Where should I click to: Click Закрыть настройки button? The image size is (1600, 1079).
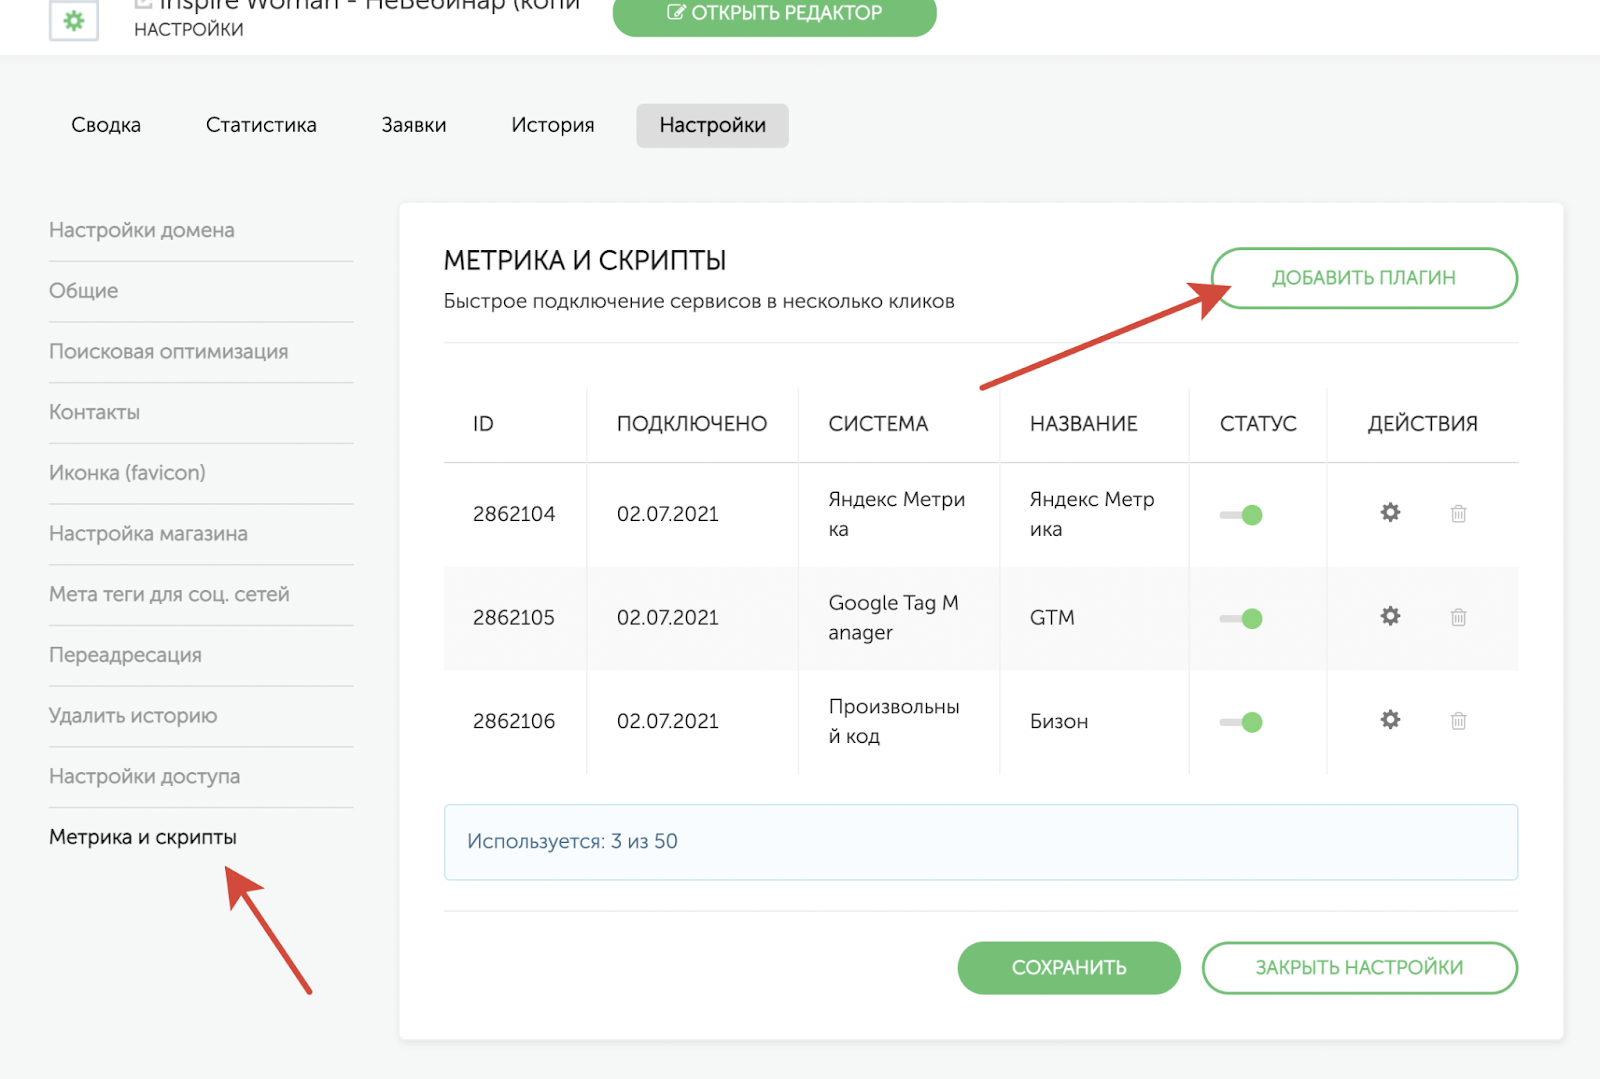coord(1359,967)
